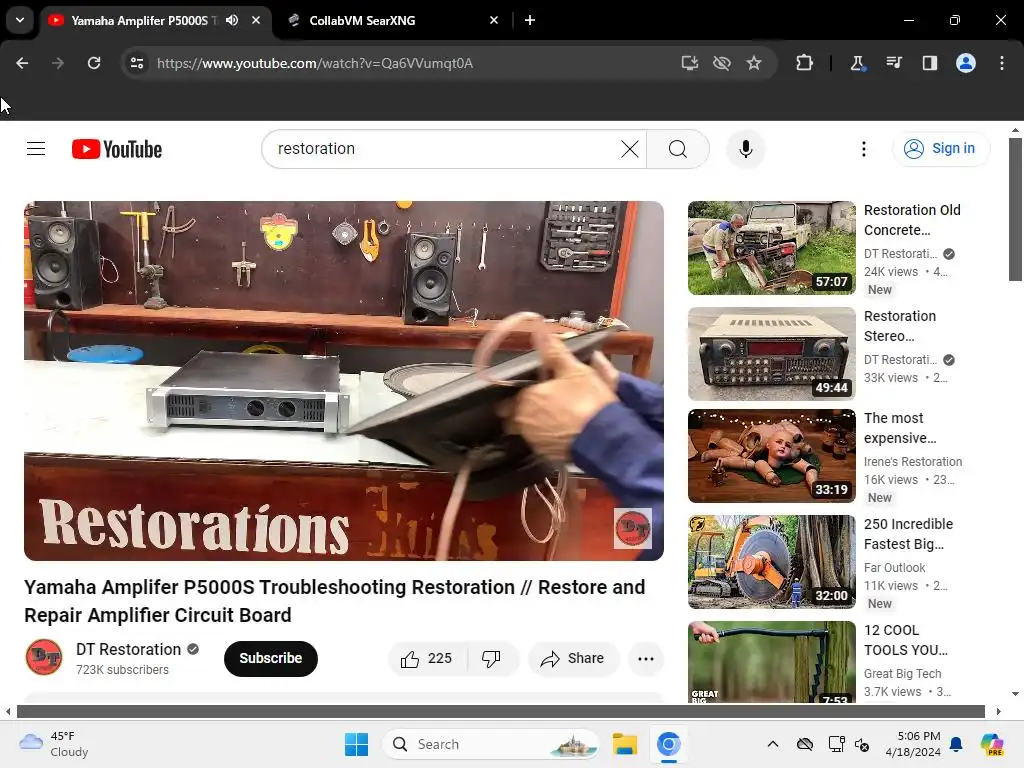This screenshot has height=768, width=1024.
Task: Open the Chromium browser taskbar icon
Action: coord(669,744)
